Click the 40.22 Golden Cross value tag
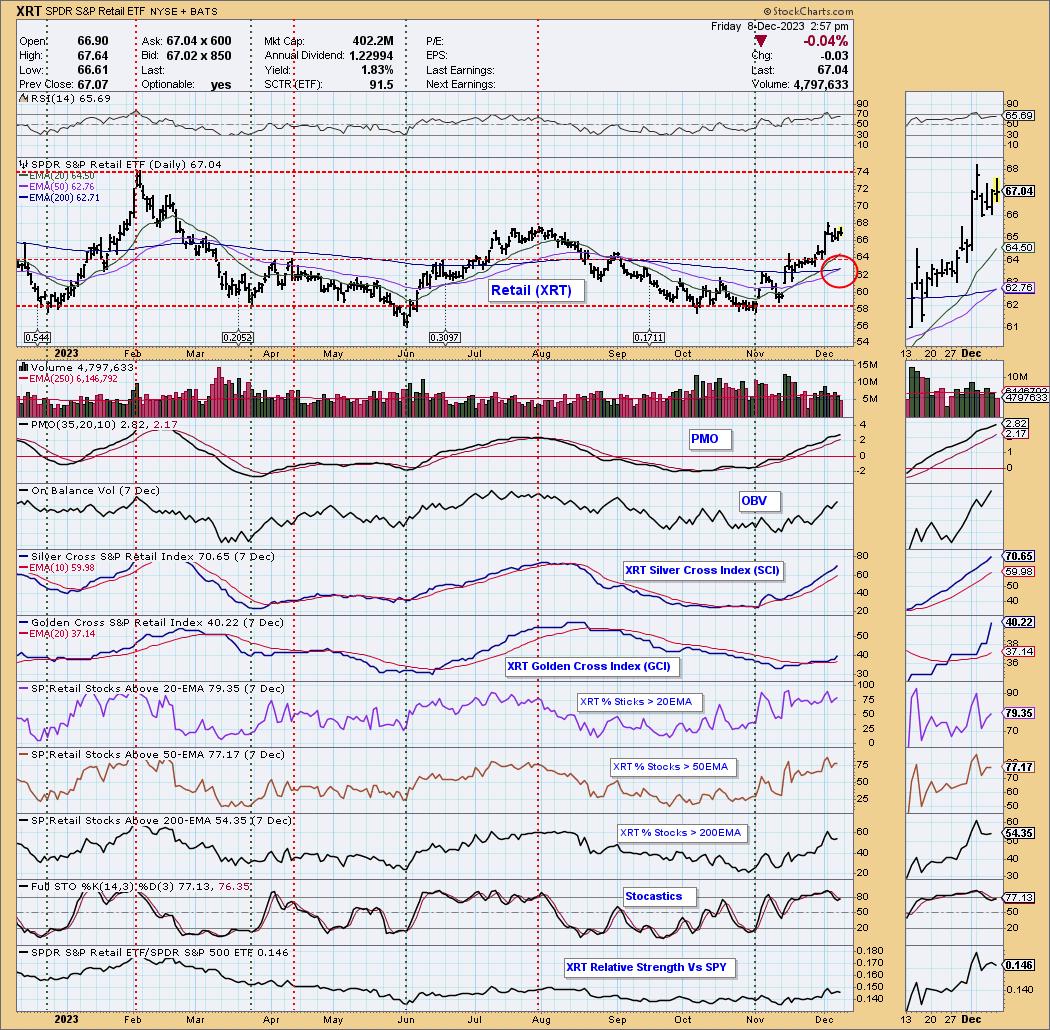 (x=1019, y=622)
